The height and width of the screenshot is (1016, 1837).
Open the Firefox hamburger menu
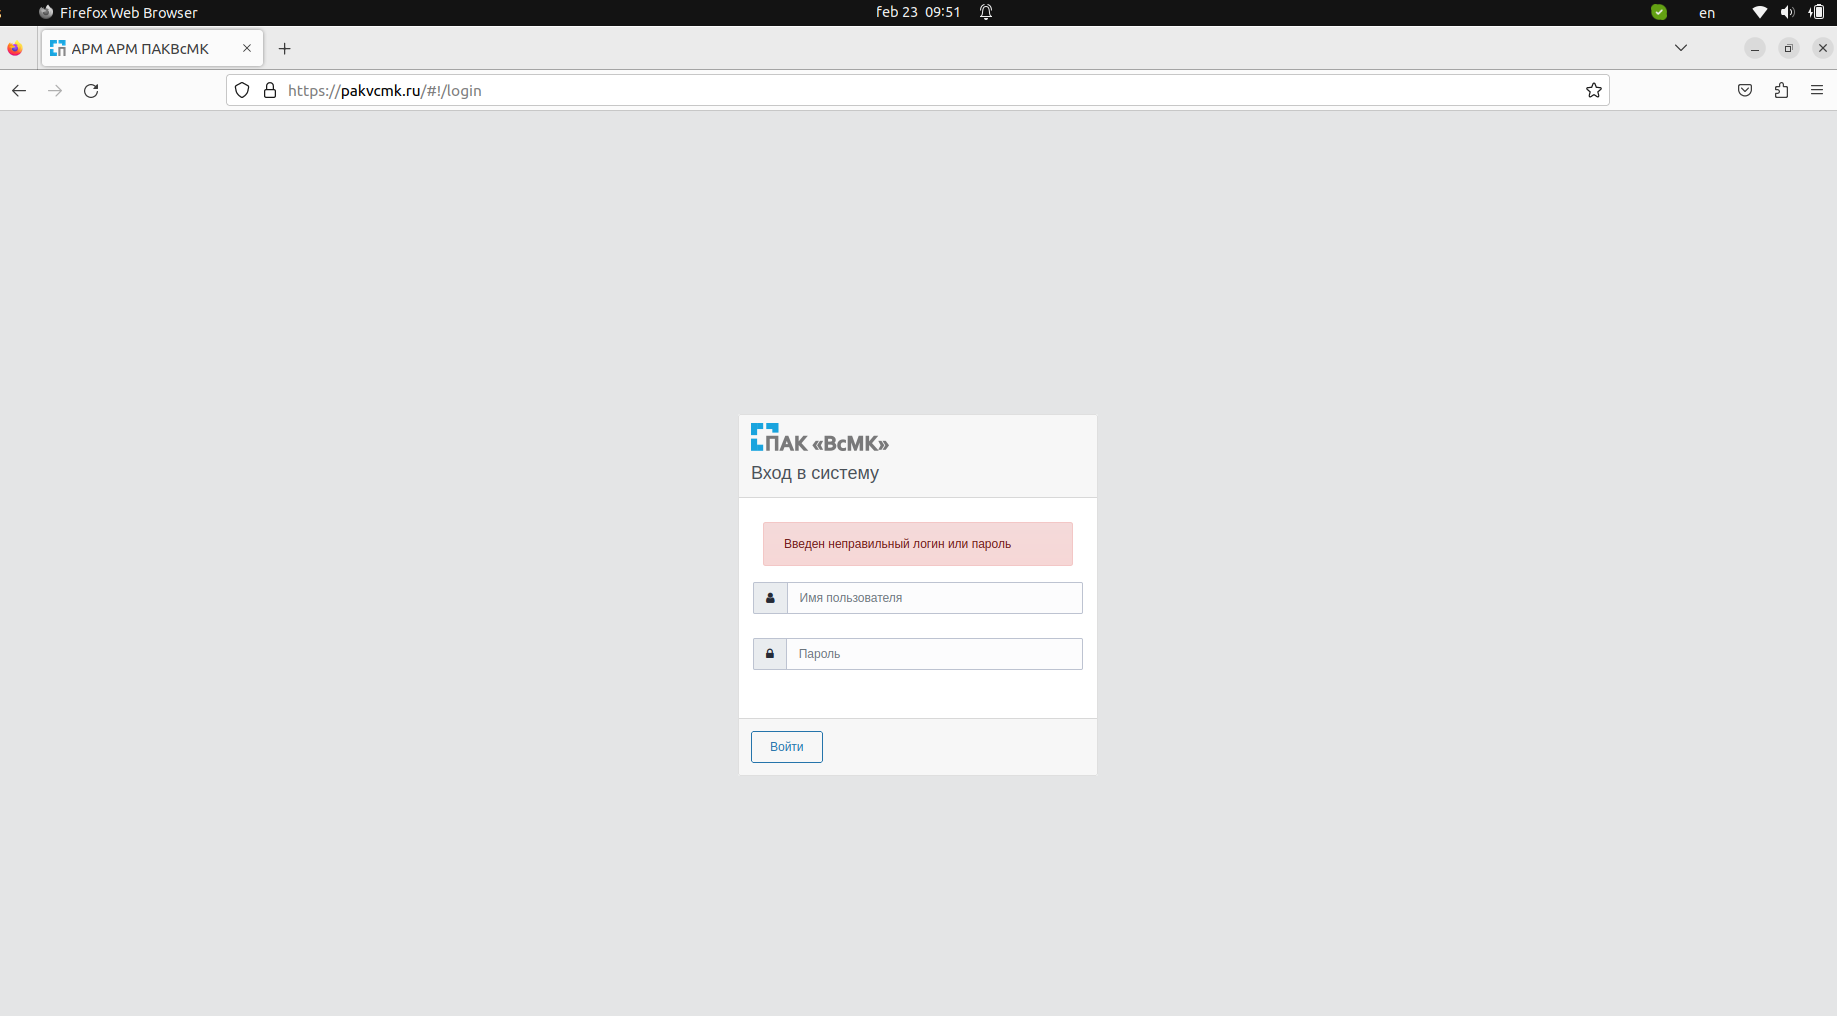click(1818, 90)
